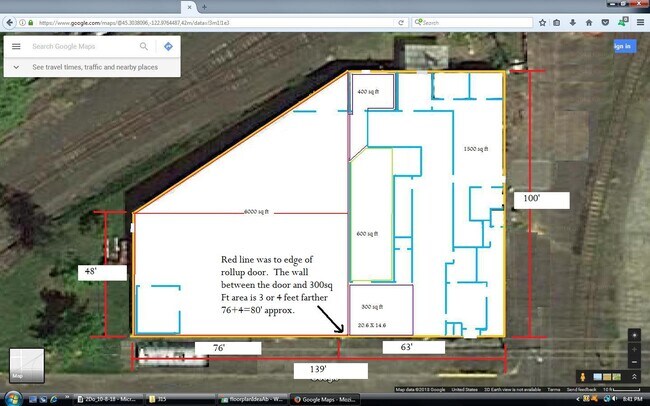
Task: Open Directions using the blue arrow icon
Action: tap(168, 46)
